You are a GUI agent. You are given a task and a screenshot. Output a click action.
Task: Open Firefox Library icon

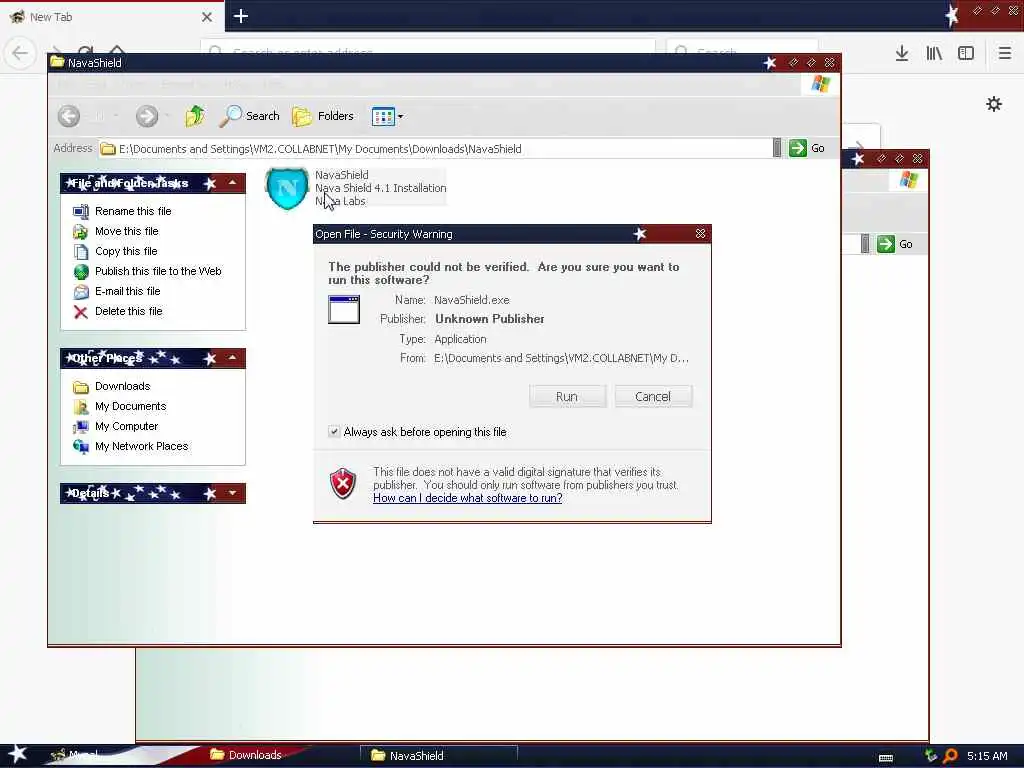pos(934,54)
